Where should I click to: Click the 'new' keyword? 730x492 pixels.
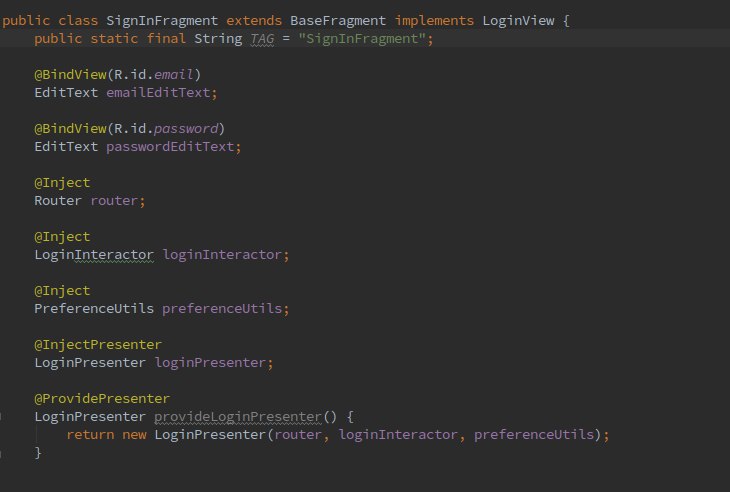coord(134,435)
